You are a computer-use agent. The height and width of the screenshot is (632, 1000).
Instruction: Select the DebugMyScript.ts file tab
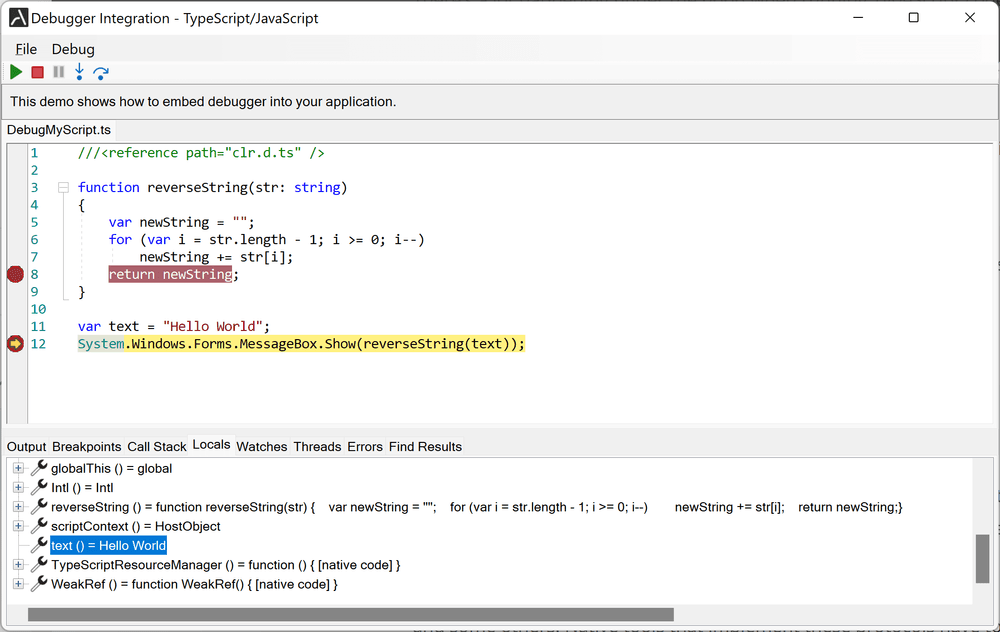[58, 129]
